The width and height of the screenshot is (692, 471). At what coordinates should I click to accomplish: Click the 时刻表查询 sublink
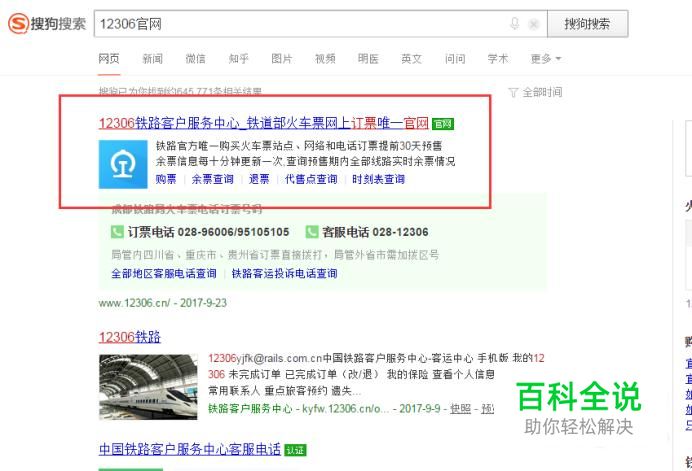378,179
